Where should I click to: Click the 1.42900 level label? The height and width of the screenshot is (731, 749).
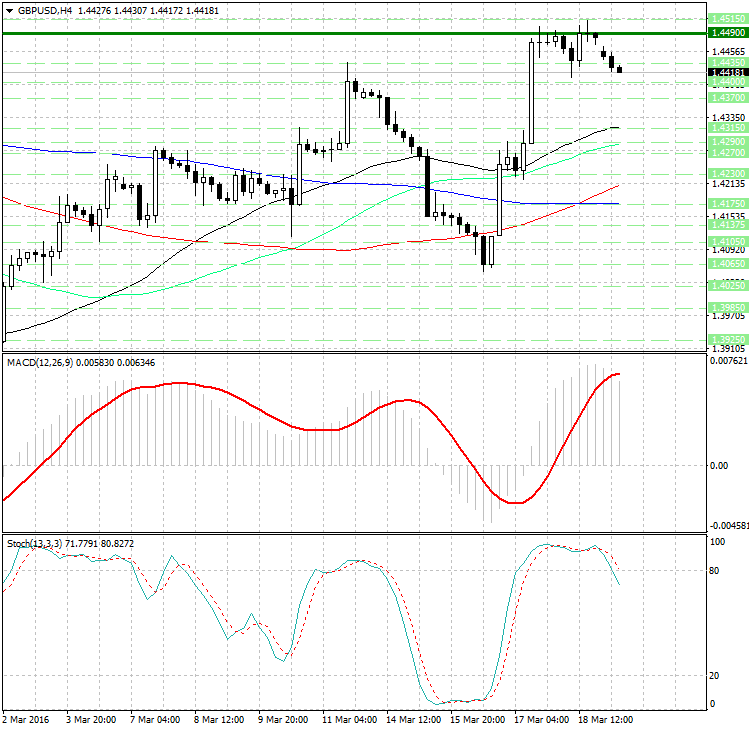(728, 142)
